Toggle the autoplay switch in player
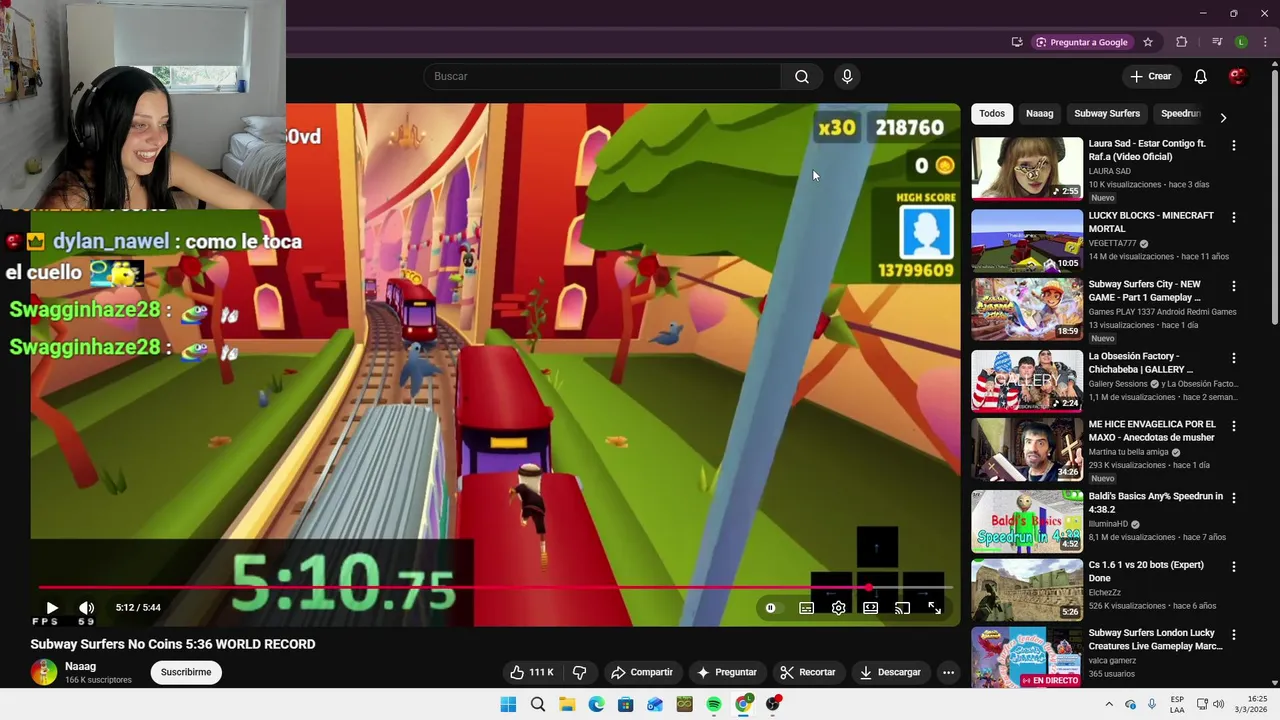 (770, 607)
